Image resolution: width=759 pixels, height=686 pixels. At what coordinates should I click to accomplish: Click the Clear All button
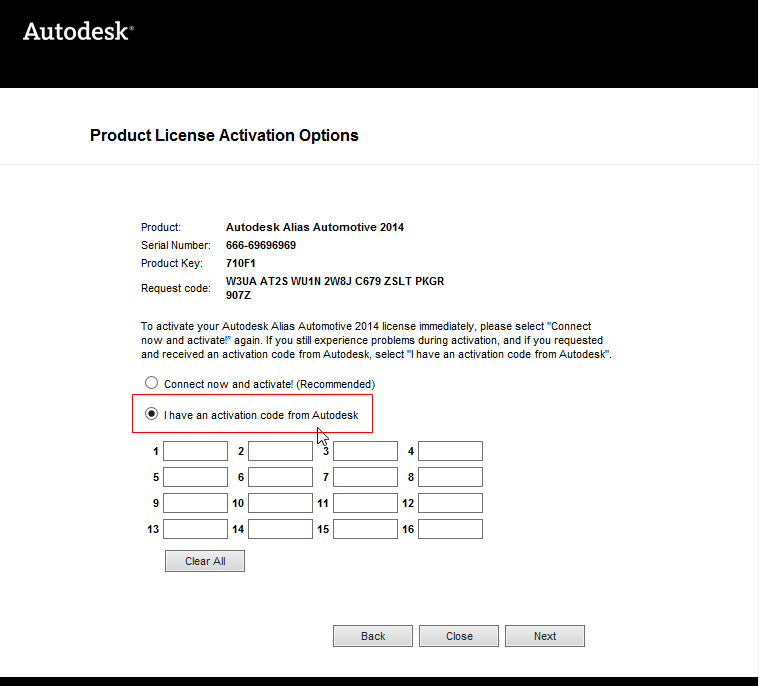(x=205, y=561)
